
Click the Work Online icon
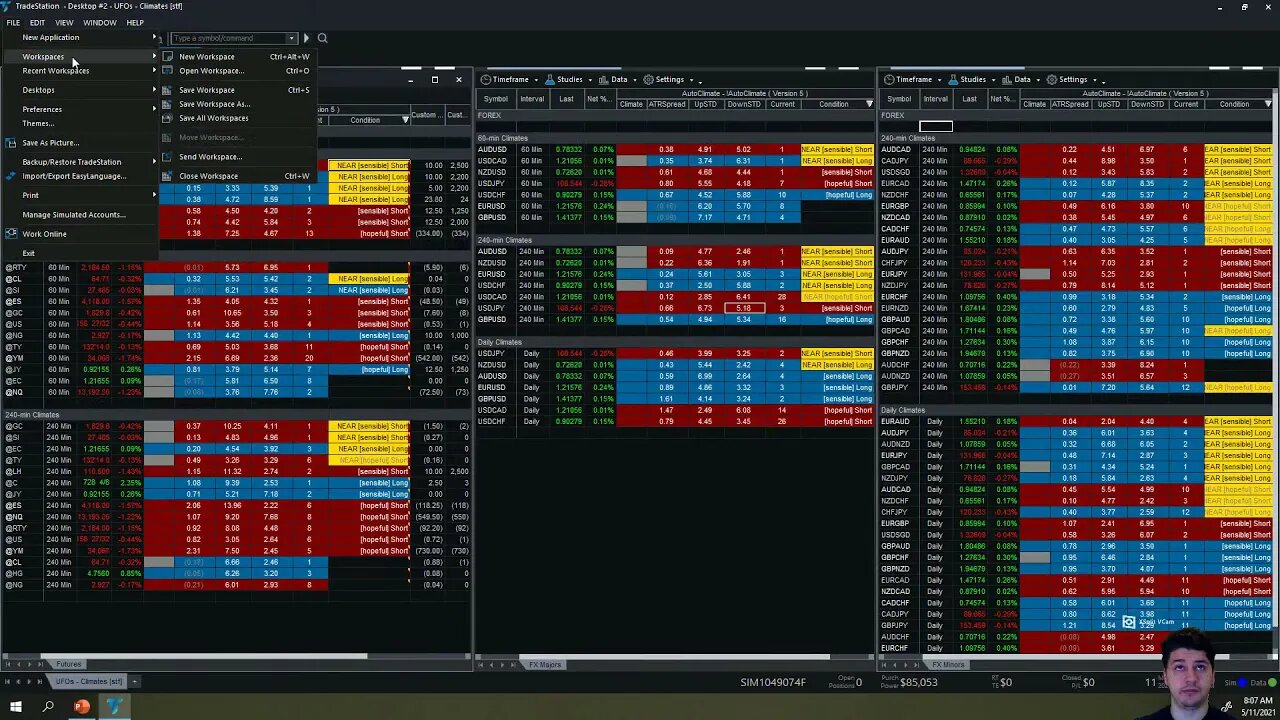[x=12, y=234]
